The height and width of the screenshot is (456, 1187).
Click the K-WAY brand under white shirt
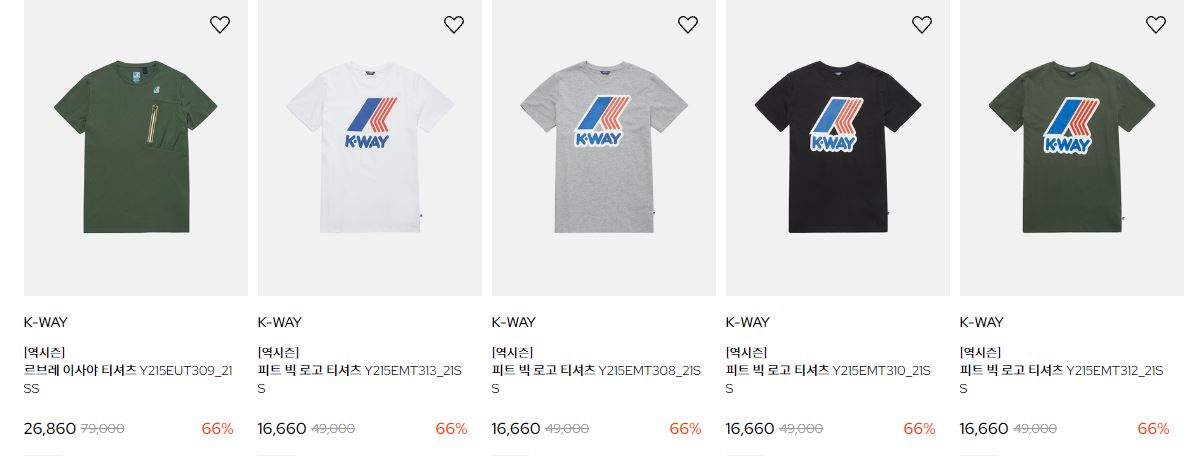(279, 322)
